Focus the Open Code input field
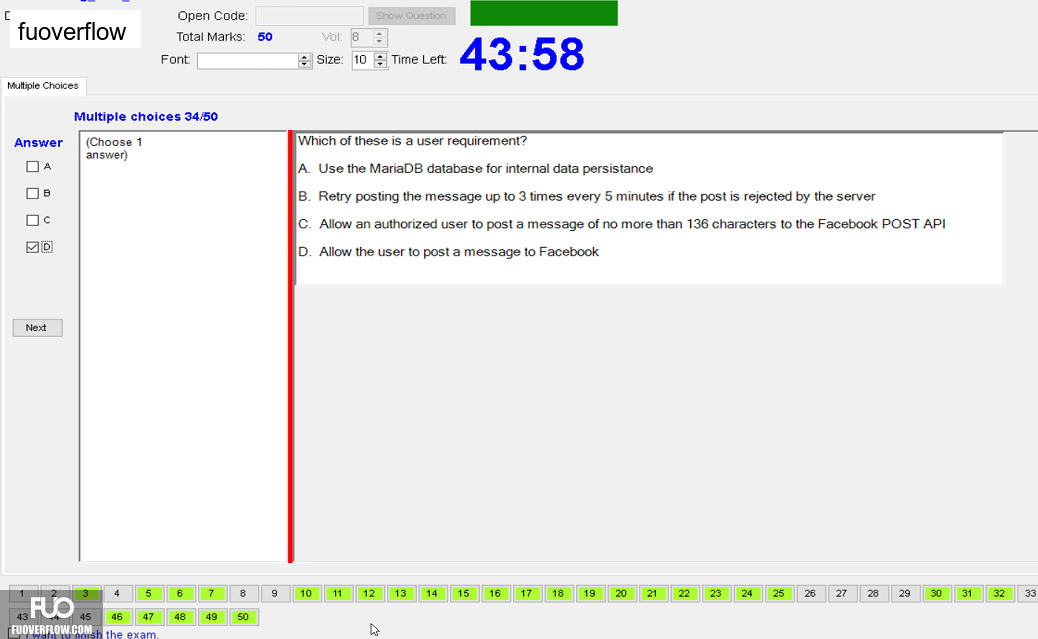The height and width of the screenshot is (639, 1038). pos(309,15)
